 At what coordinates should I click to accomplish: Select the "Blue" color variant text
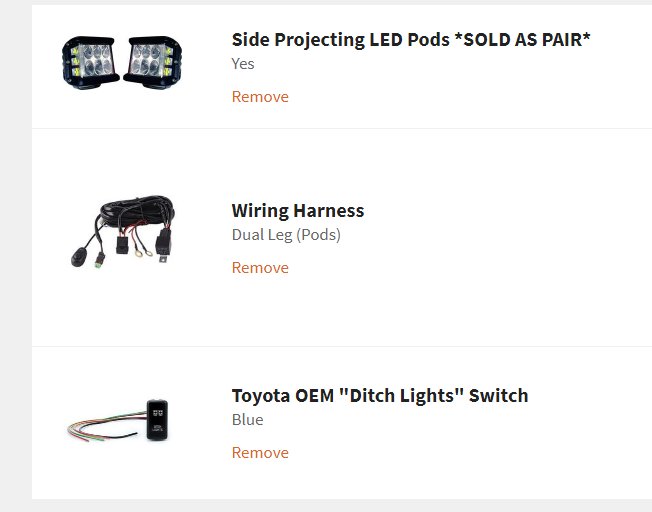point(247,420)
